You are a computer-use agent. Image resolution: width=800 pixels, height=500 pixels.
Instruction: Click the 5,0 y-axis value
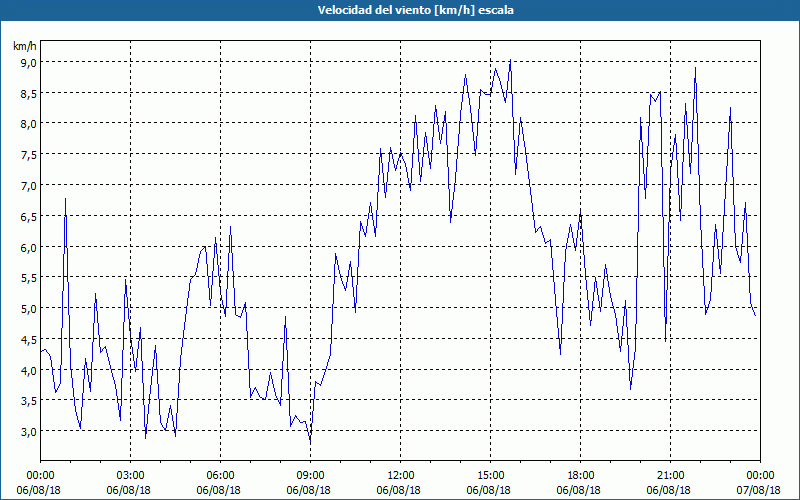coord(30,309)
